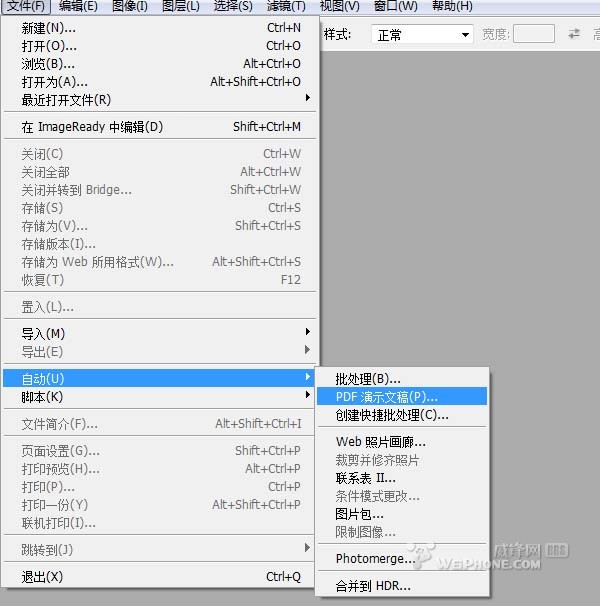Expand the 导出(E) submenu

click(161, 352)
